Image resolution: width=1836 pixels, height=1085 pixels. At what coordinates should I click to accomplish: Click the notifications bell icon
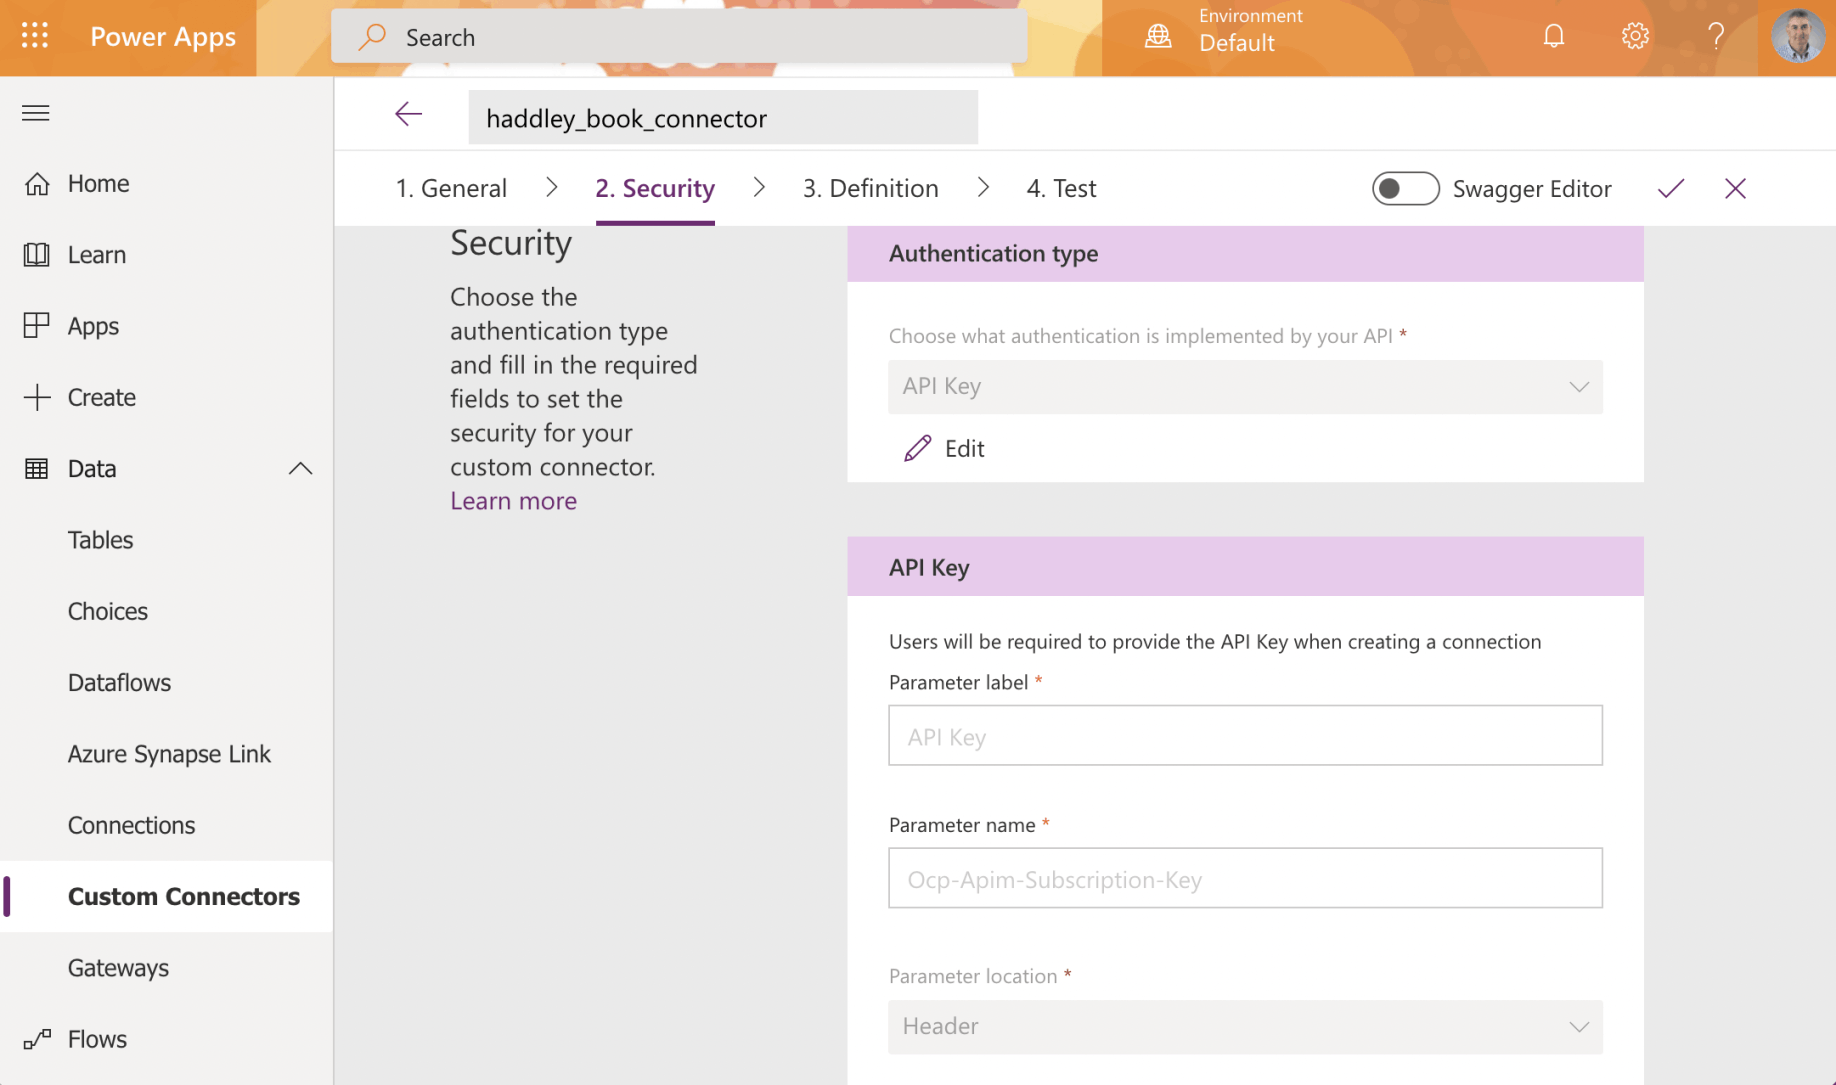point(1553,37)
